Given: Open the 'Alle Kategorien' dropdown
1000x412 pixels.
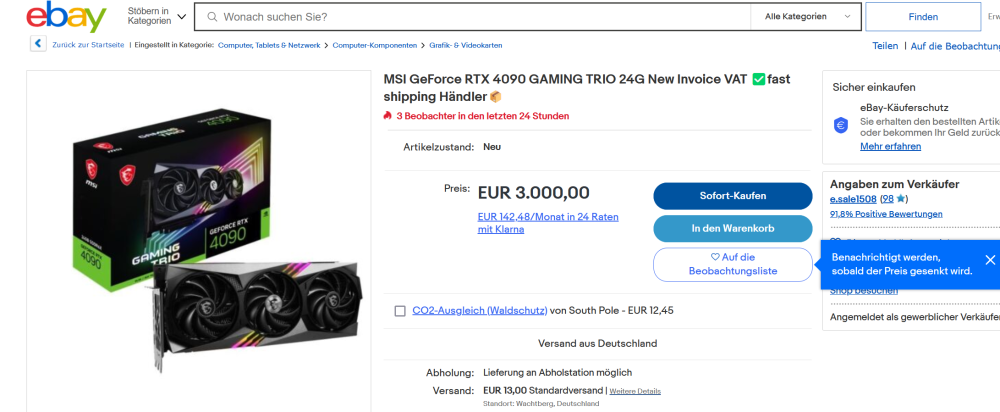Looking at the screenshot, I should tap(808, 17).
